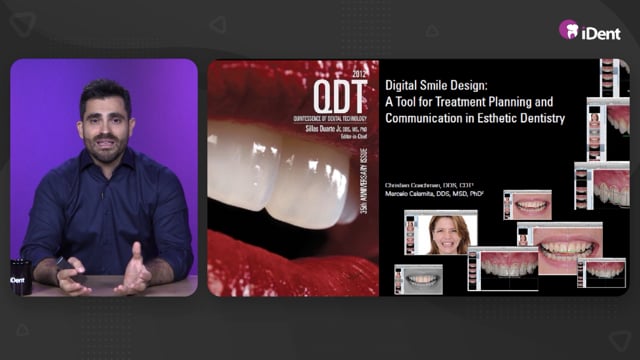Click the "35th Anniversary Issue" vertical text
Screen dimensions: 640x360
coord(363,181)
